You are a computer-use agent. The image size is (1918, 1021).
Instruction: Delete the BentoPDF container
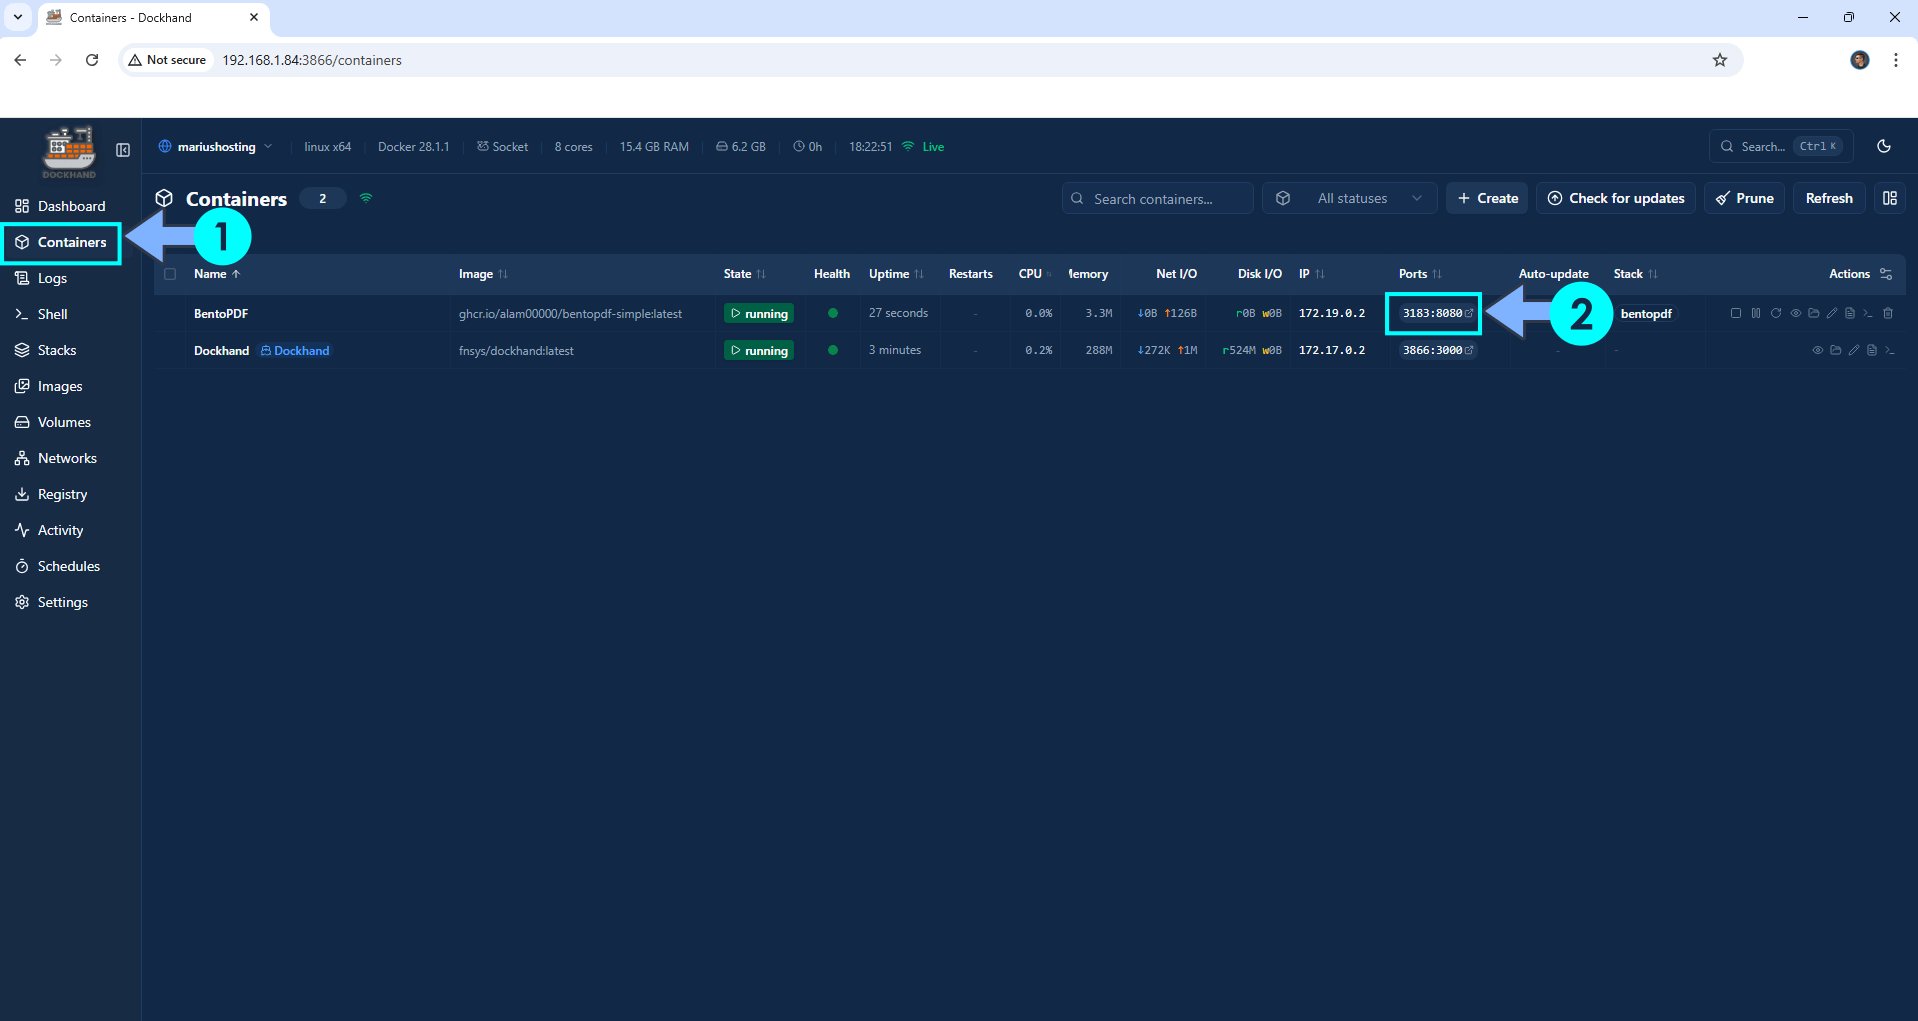[1889, 313]
